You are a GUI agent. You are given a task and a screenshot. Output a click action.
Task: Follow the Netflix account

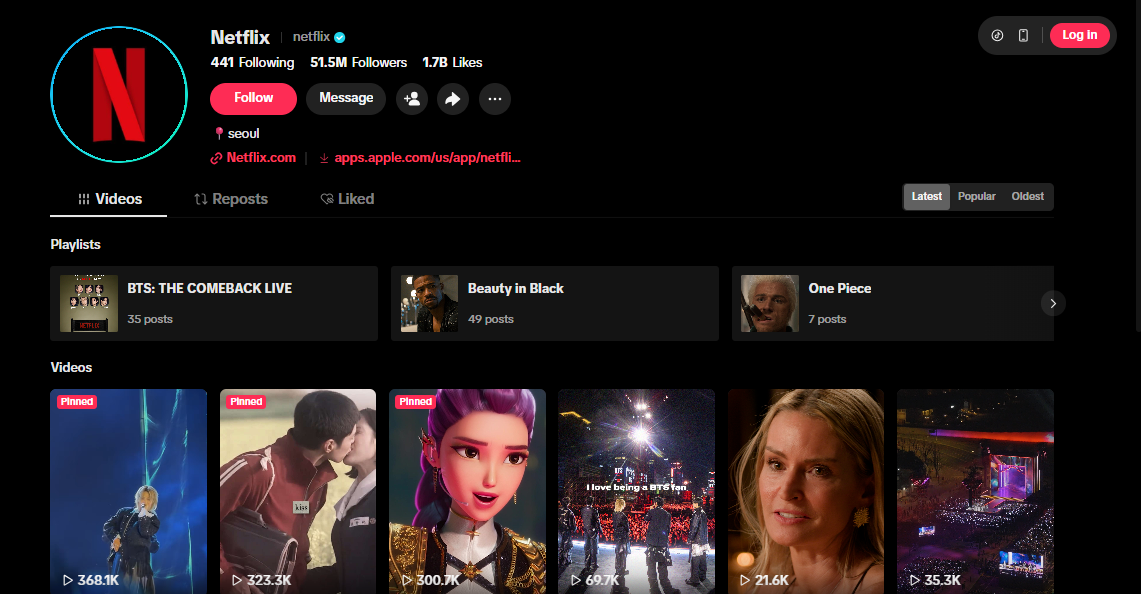[x=252, y=98]
